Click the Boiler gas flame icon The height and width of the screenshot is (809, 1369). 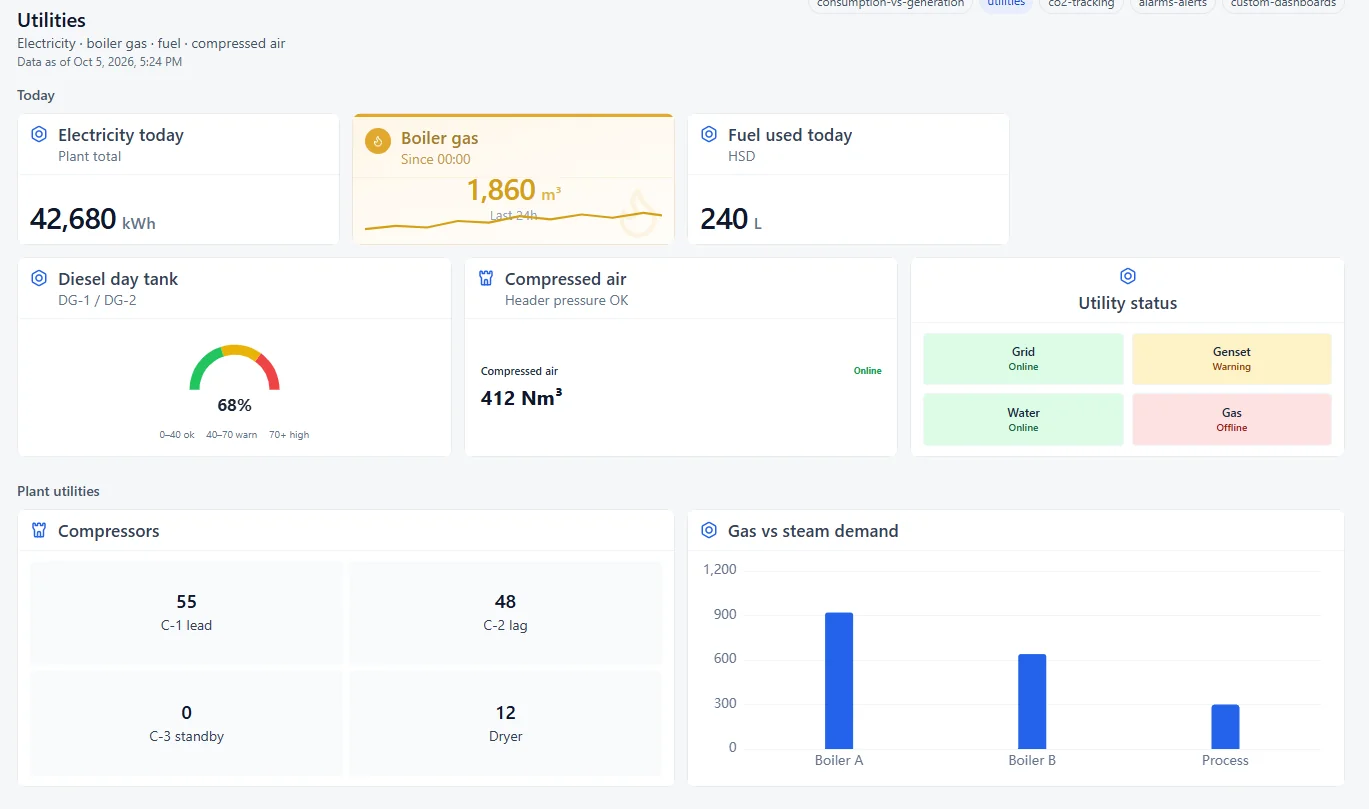378,141
